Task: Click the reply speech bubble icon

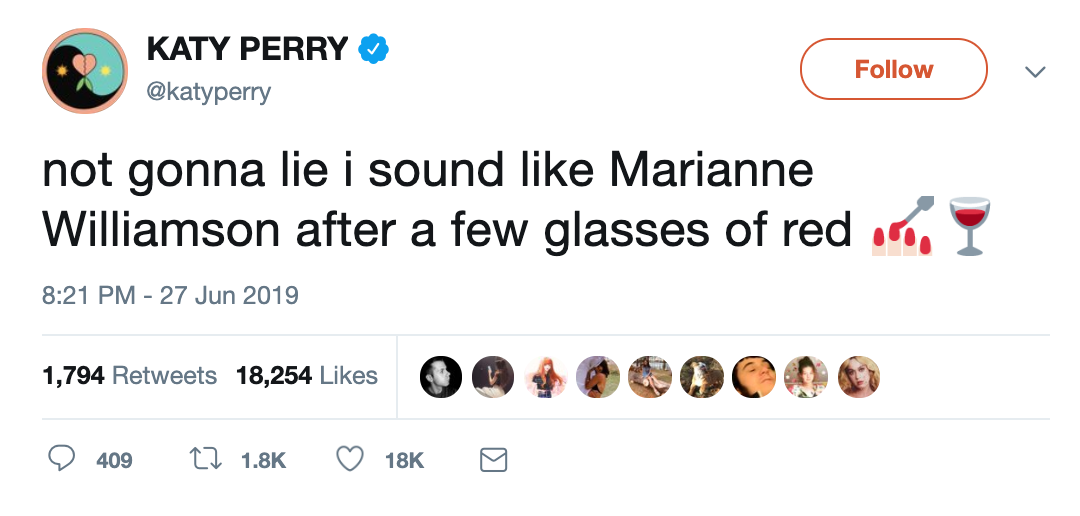Action: point(62,459)
